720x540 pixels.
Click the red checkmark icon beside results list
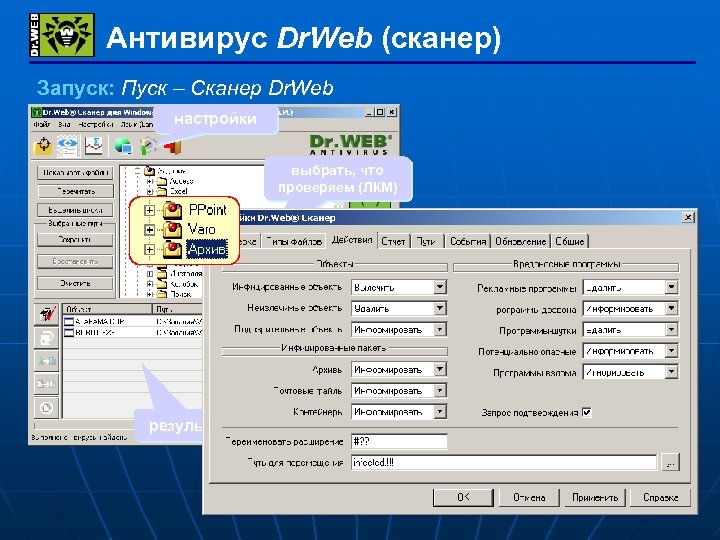click(46, 314)
